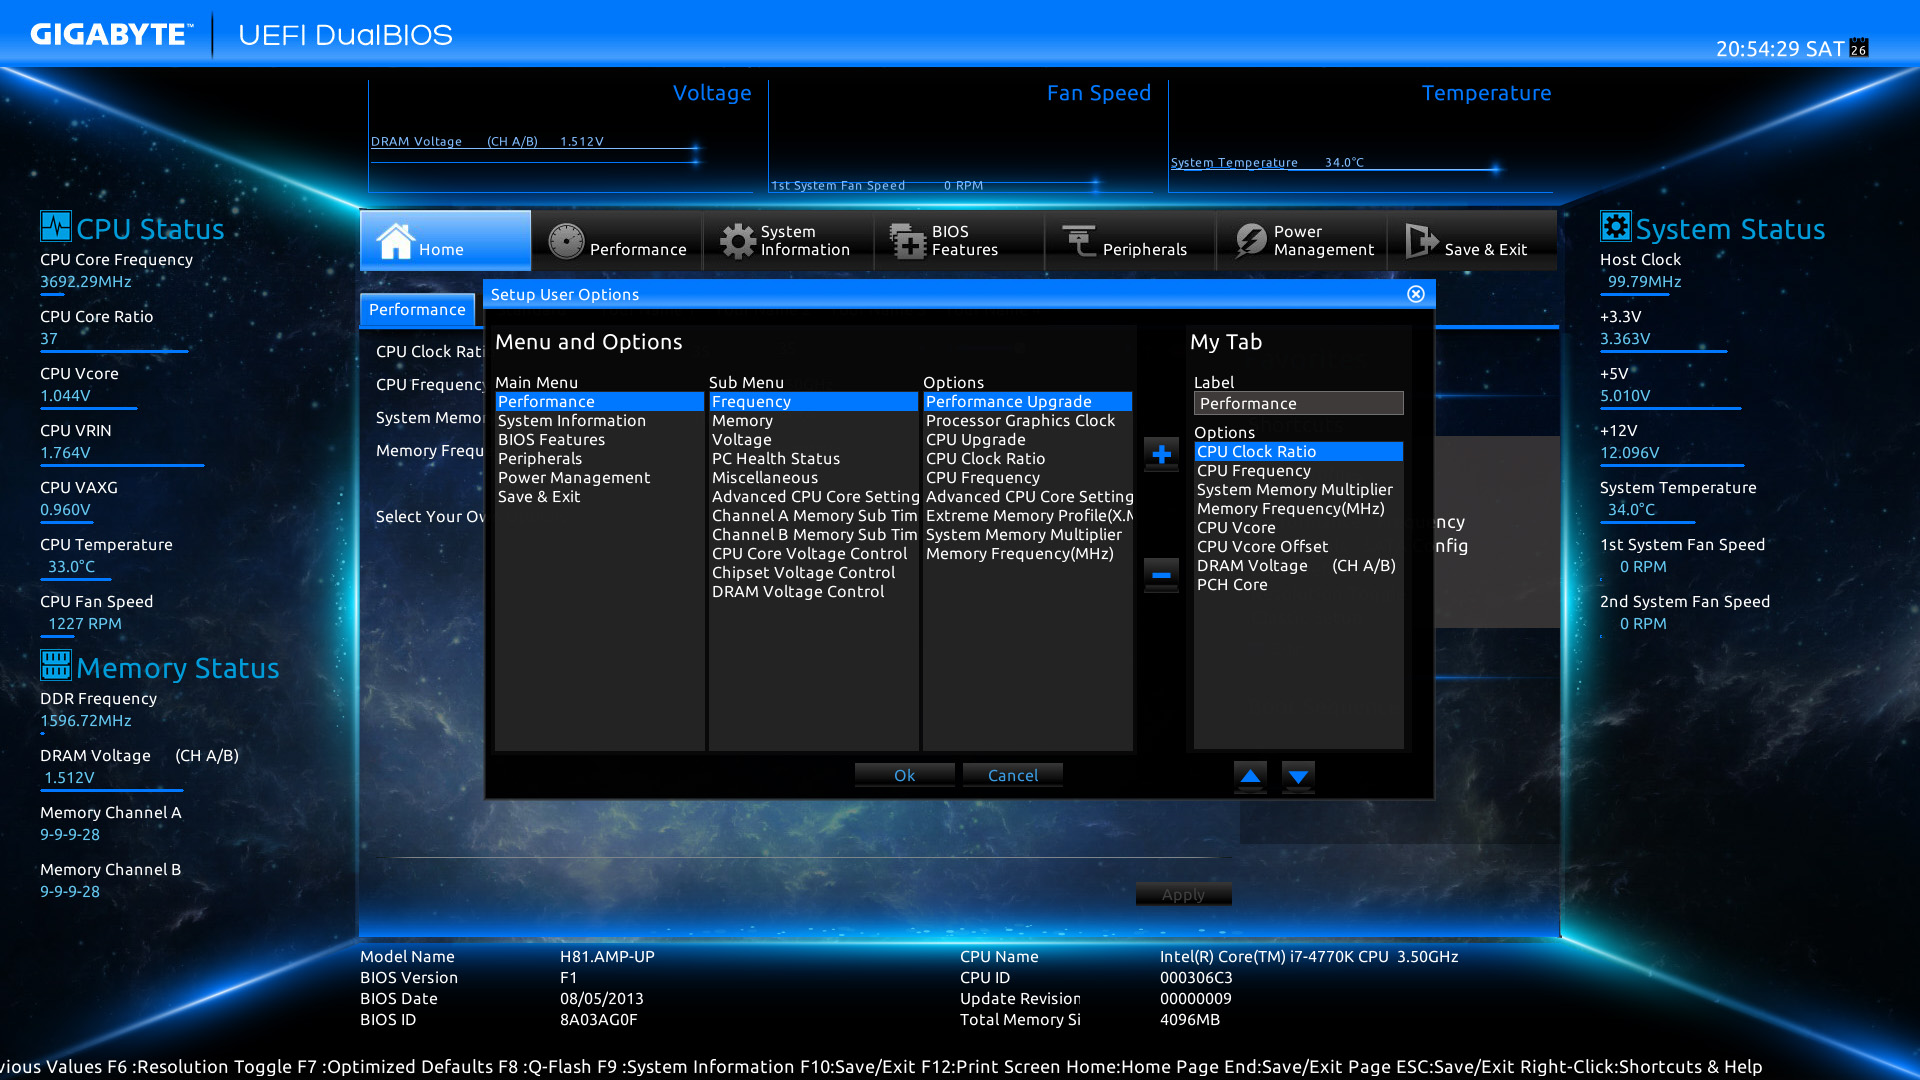Select CPU Upgrade in Options list

pyautogui.click(x=1027, y=440)
